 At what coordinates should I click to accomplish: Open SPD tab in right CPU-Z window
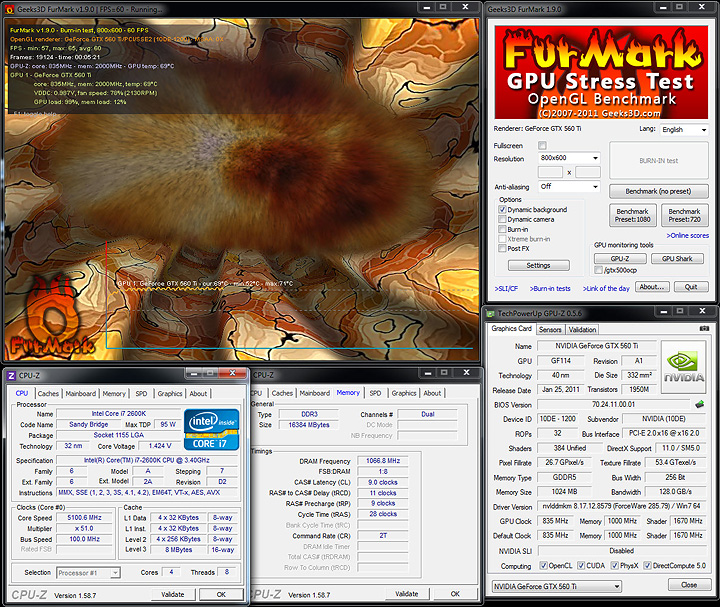[x=376, y=393]
